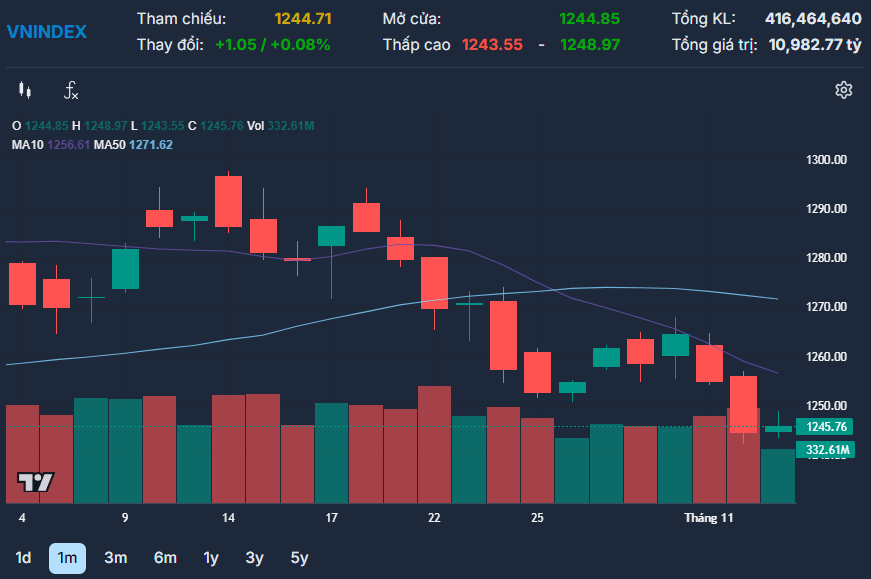The height and width of the screenshot is (579, 871).
Task: Click the MA10 indicator label
Action: [x=27, y=145]
